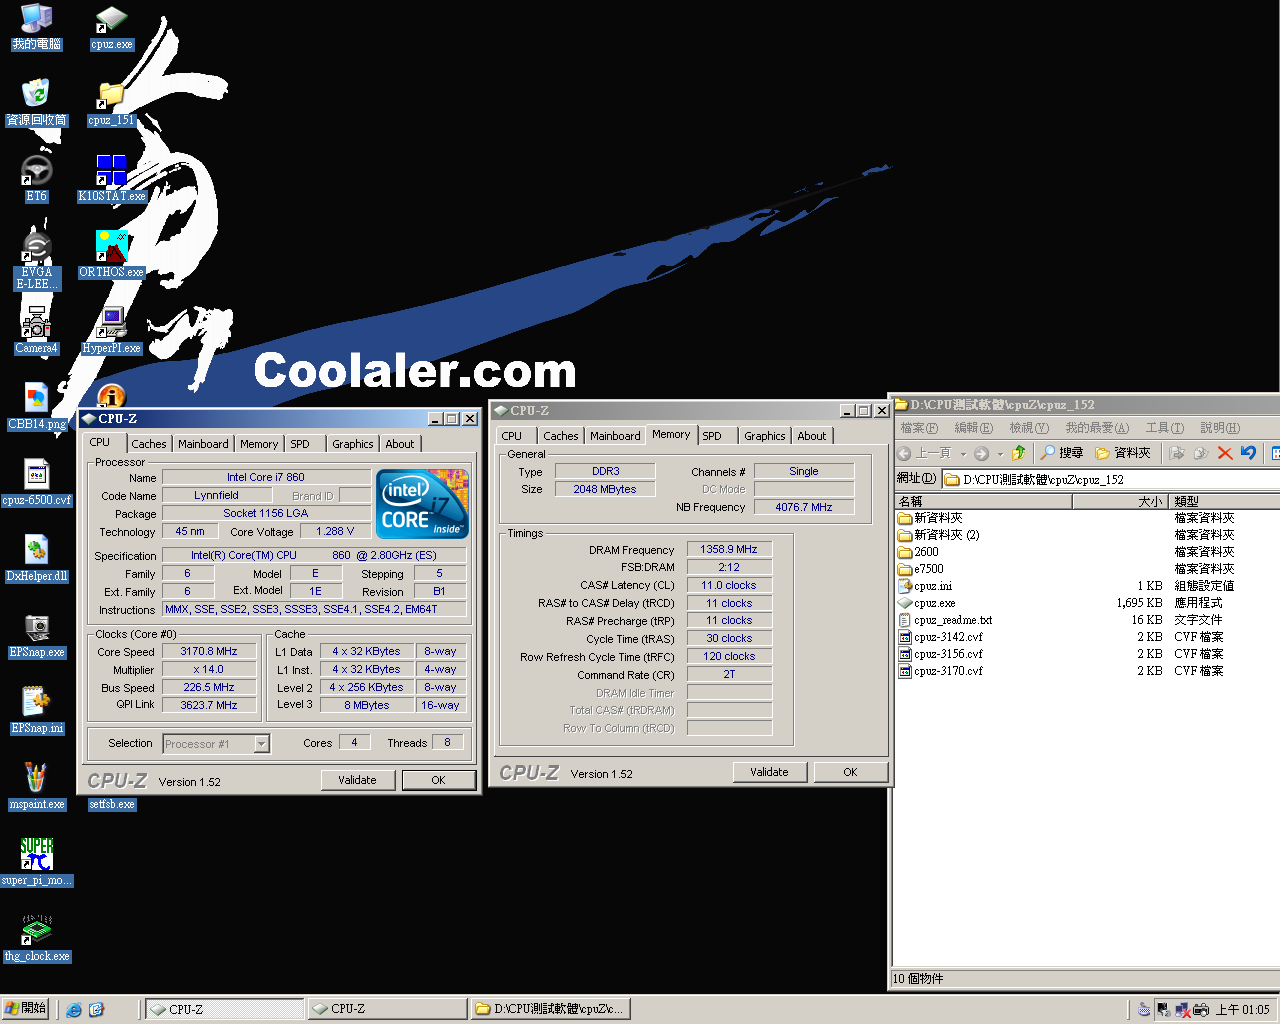The width and height of the screenshot is (1280, 1024).
Task: Open About tab in left CPU-Z window
Action: (400, 444)
